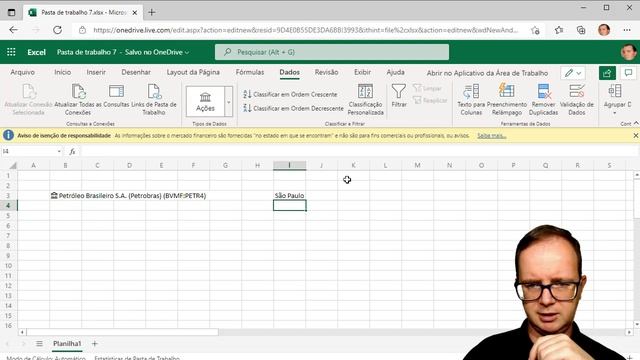Select the cell containing São Paulo
The width and height of the screenshot is (640, 360).
point(289,196)
